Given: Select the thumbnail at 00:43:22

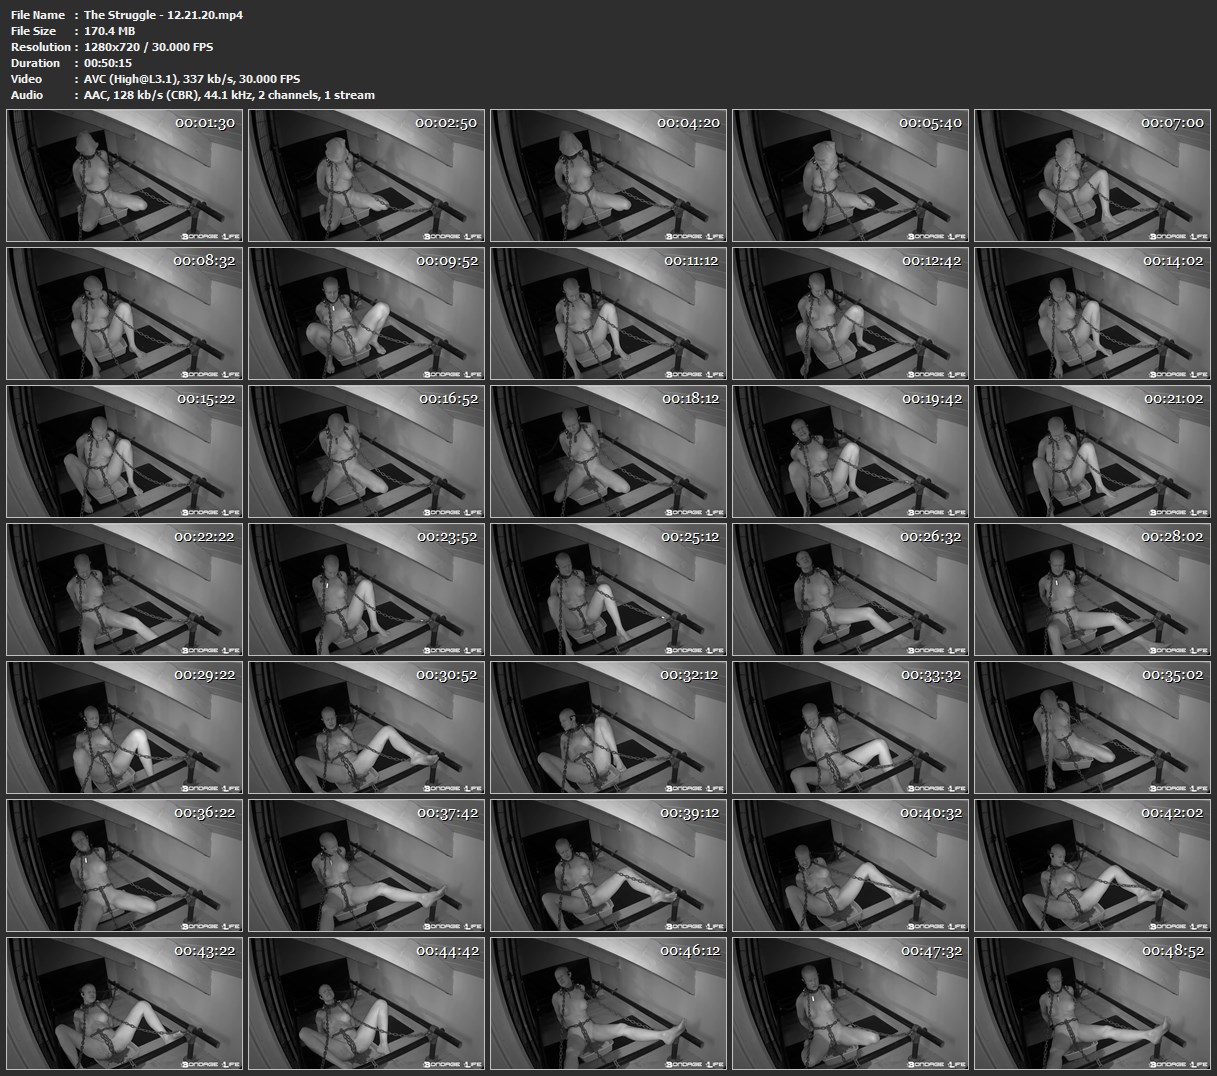Looking at the screenshot, I should [124, 1003].
